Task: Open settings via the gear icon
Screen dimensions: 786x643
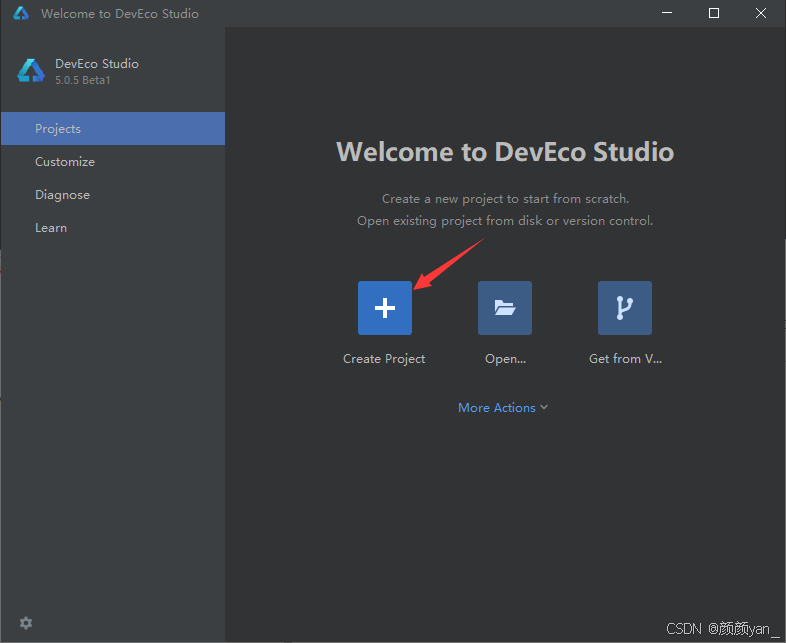Action: click(26, 623)
